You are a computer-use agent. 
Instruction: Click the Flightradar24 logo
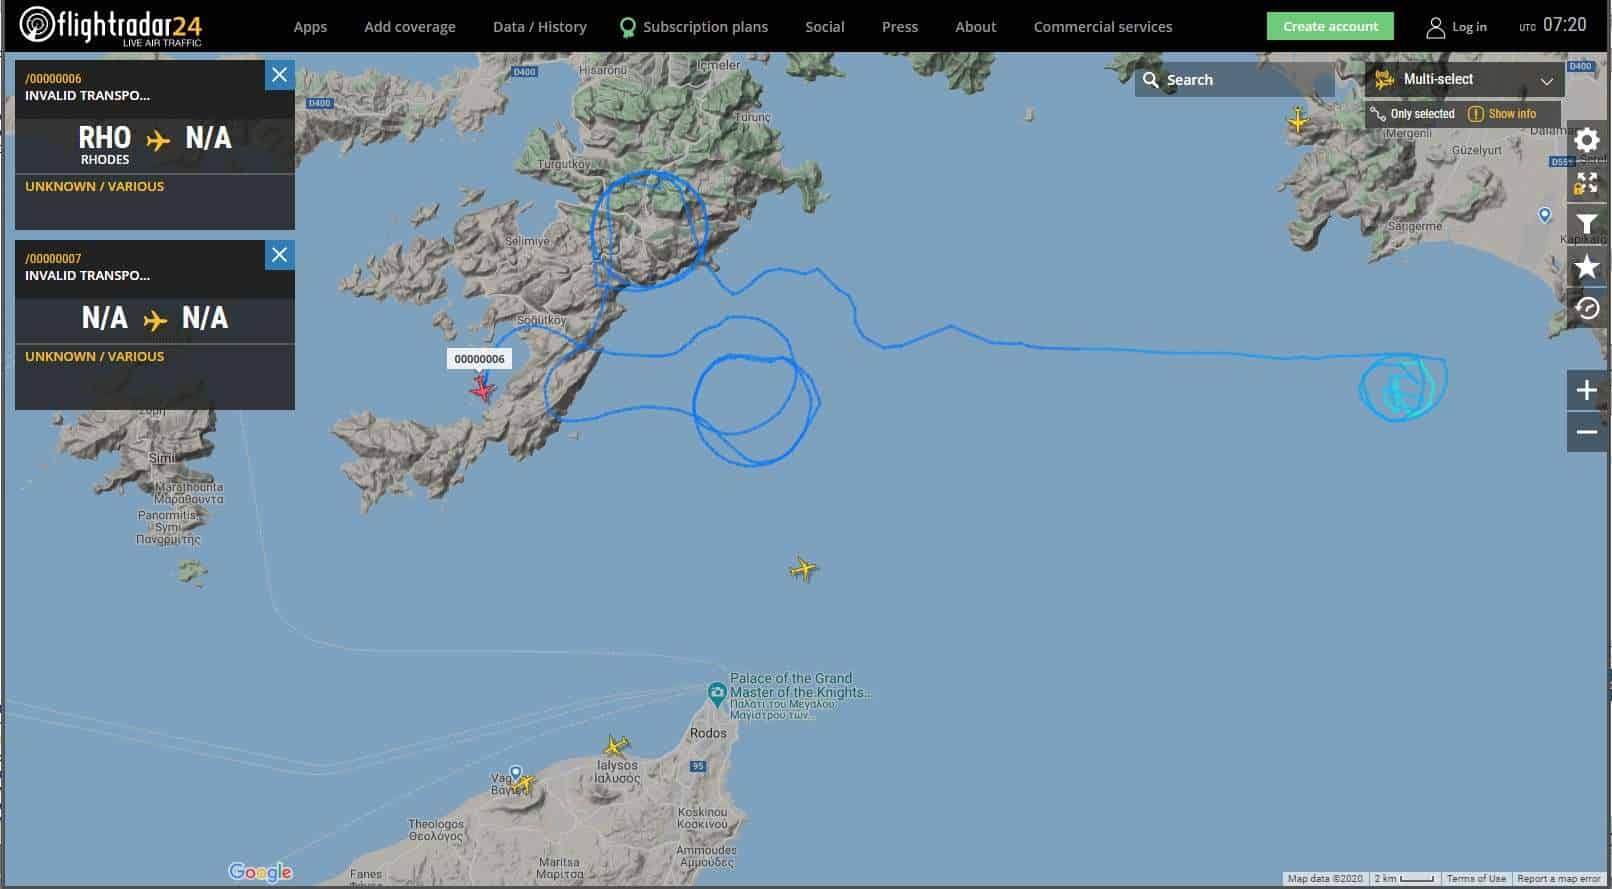(x=111, y=26)
